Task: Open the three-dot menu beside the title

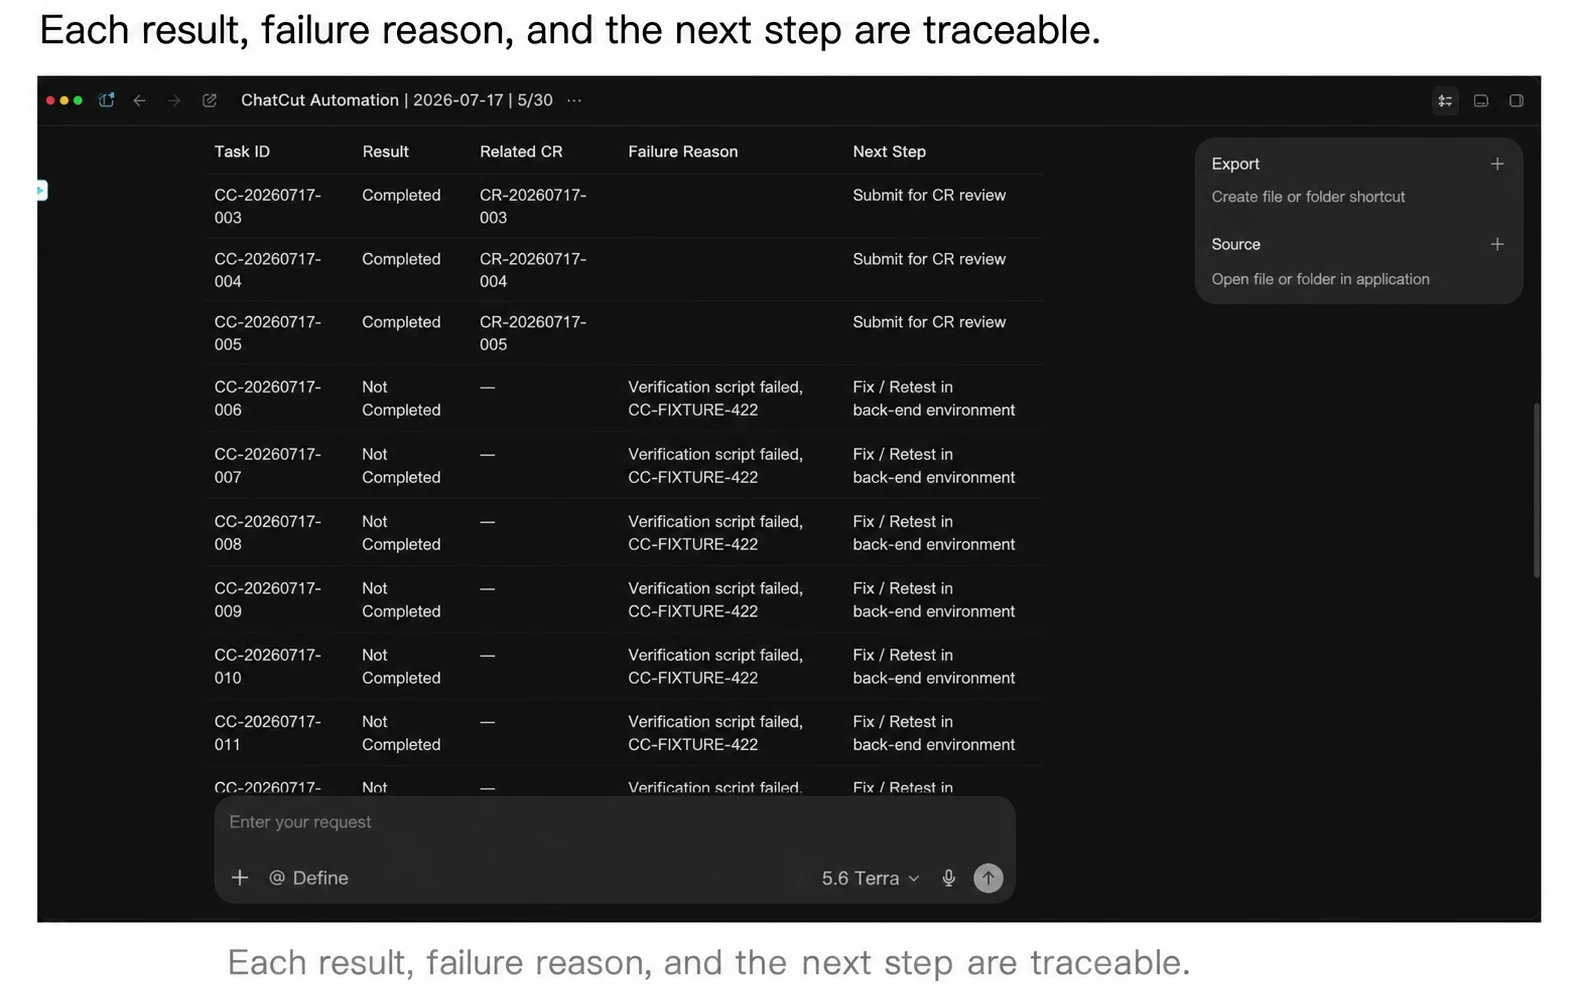Action: [x=574, y=100]
